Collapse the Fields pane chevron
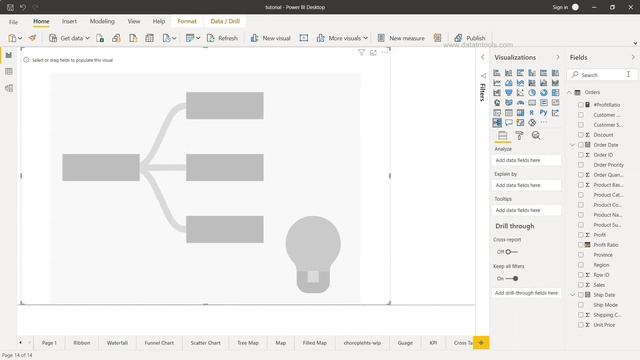 [x=633, y=58]
